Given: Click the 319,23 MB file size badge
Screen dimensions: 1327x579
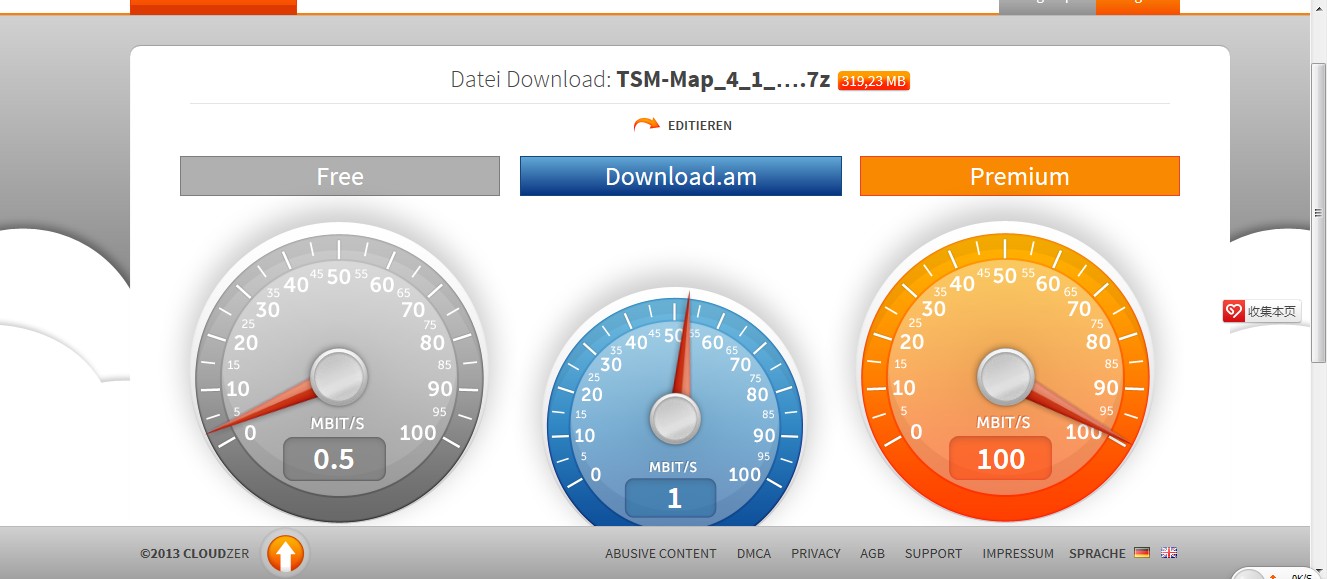Looking at the screenshot, I should [874, 81].
